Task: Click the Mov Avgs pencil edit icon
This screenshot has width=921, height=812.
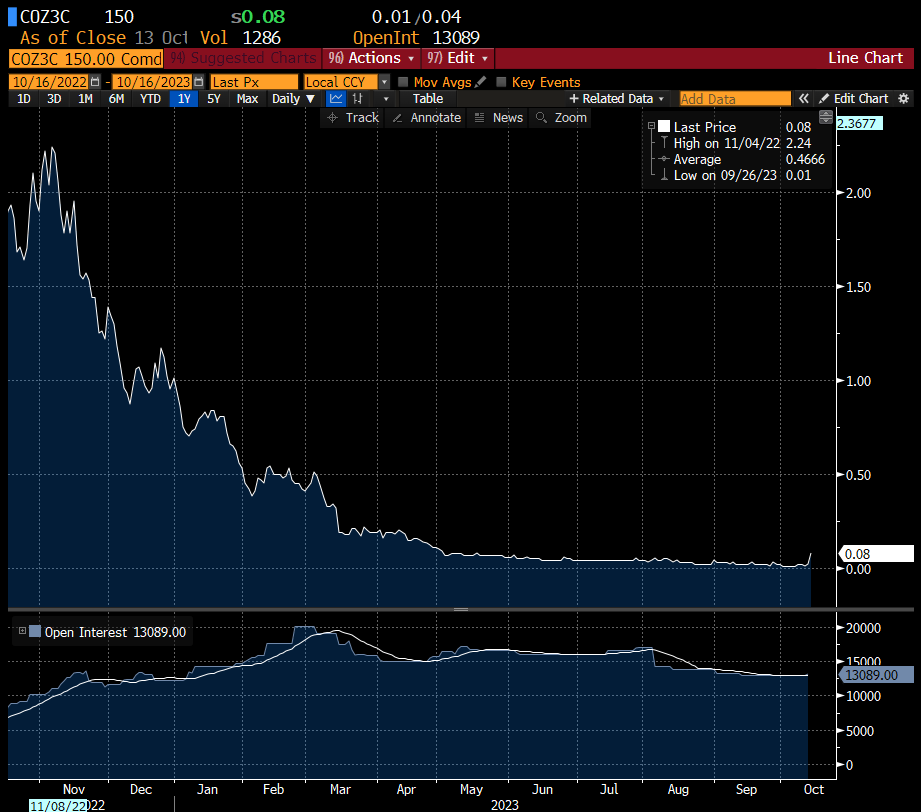Action: pyautogui.click(x=481, y=82)
